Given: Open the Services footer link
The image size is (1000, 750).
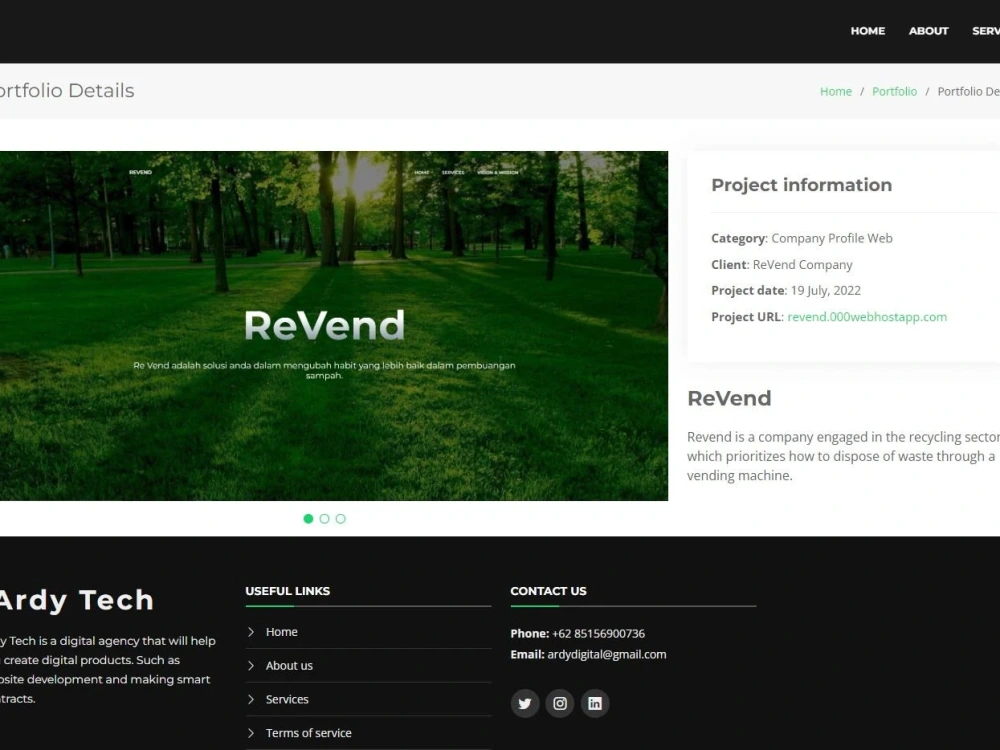Looking at the screenshot, I should click(287, 699).
